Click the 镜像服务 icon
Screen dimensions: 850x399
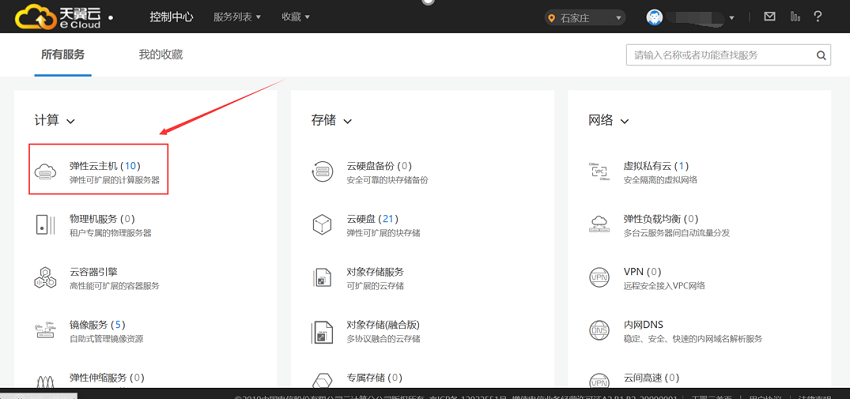tap(45, 331)
